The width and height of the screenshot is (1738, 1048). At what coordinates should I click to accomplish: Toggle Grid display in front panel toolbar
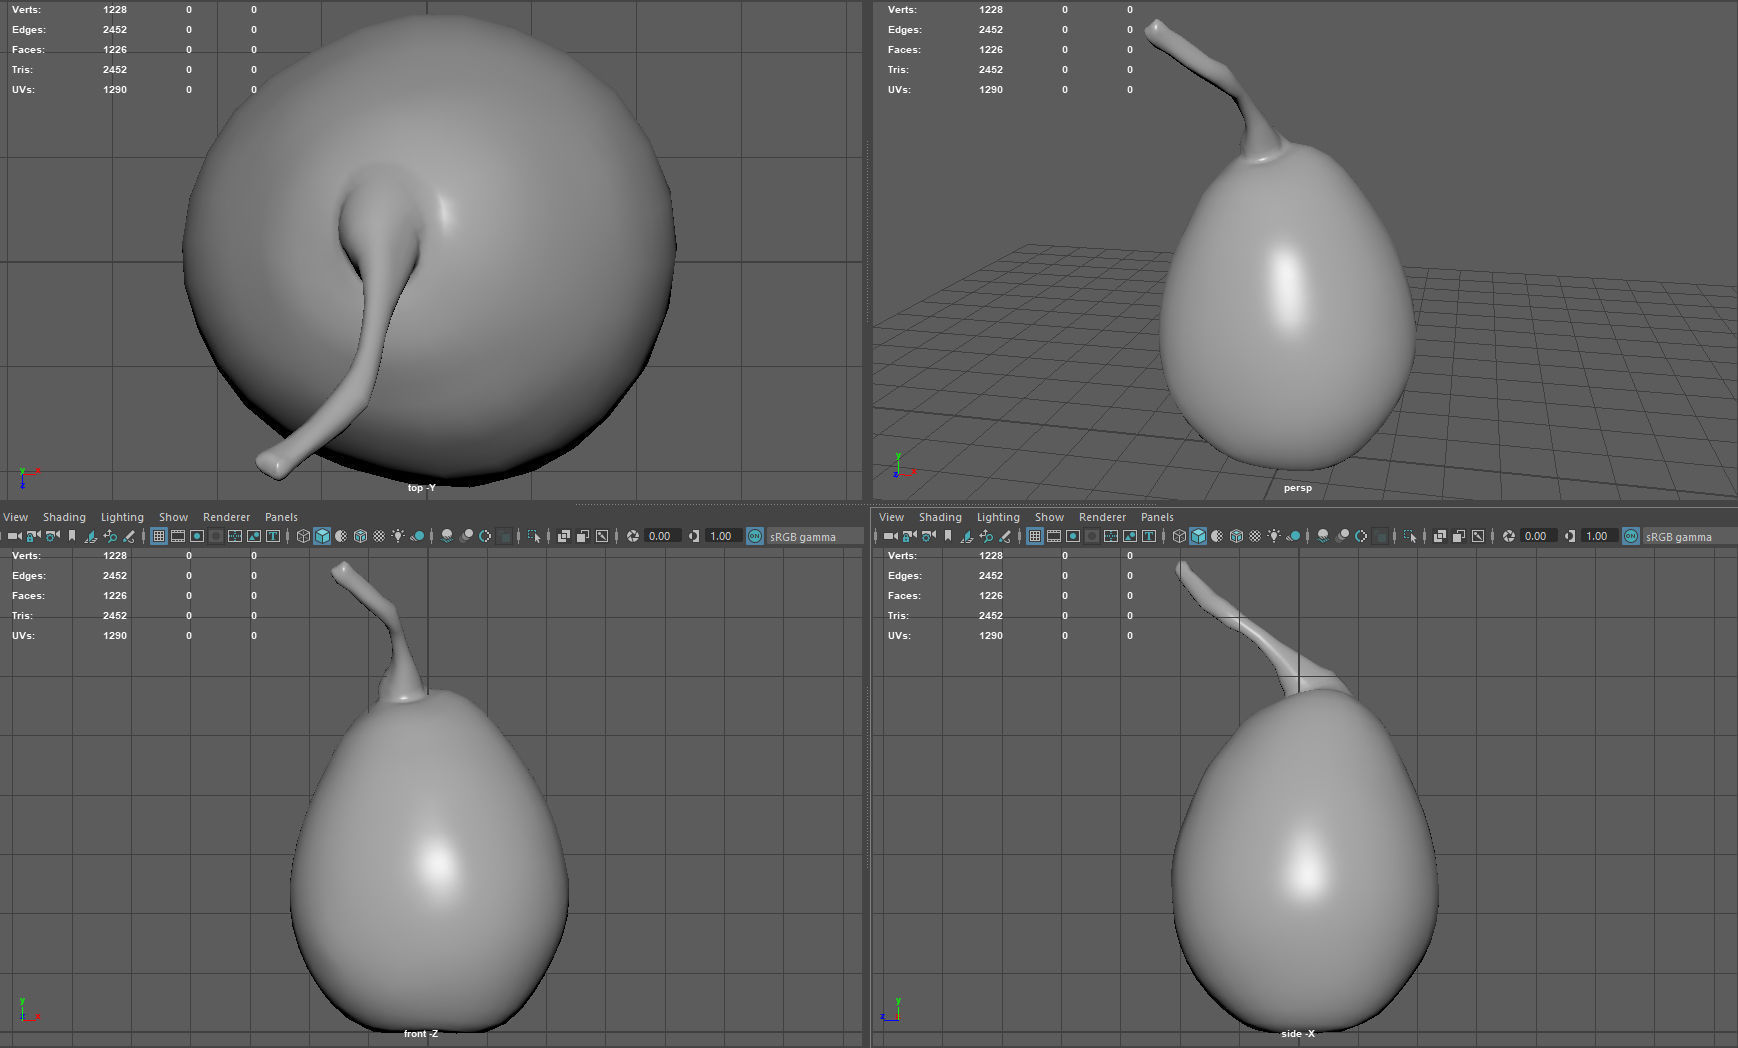pyautogui.click(x=159, y=536)
